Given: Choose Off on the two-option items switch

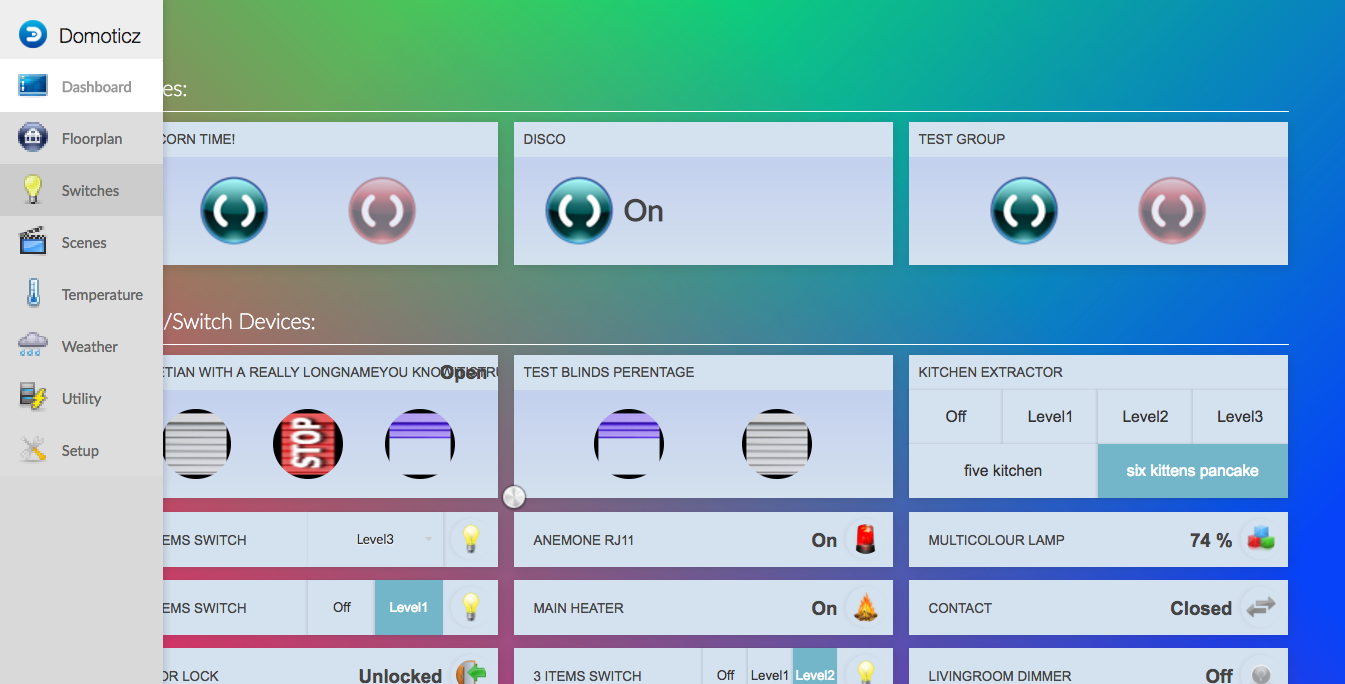Looking at the screenshot, I should click(x=342, y=608).
